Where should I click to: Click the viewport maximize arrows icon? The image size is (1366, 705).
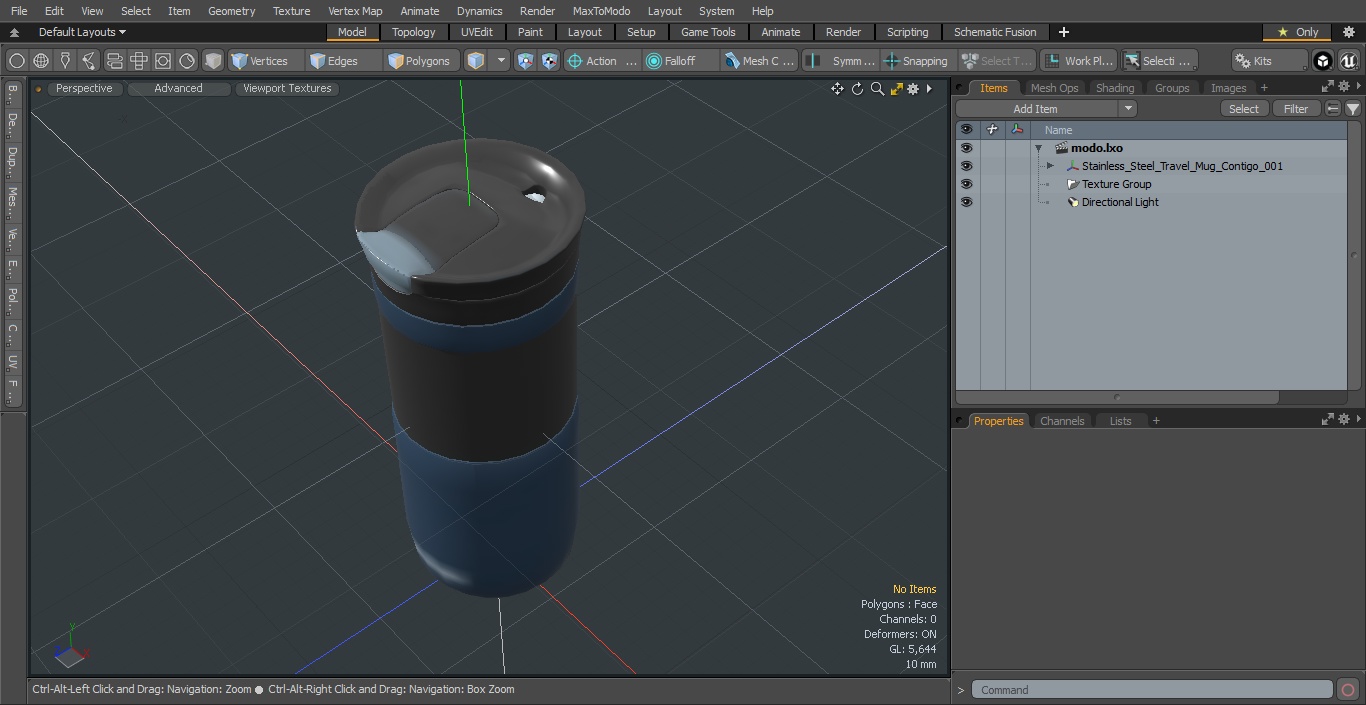tap(896, 89)
